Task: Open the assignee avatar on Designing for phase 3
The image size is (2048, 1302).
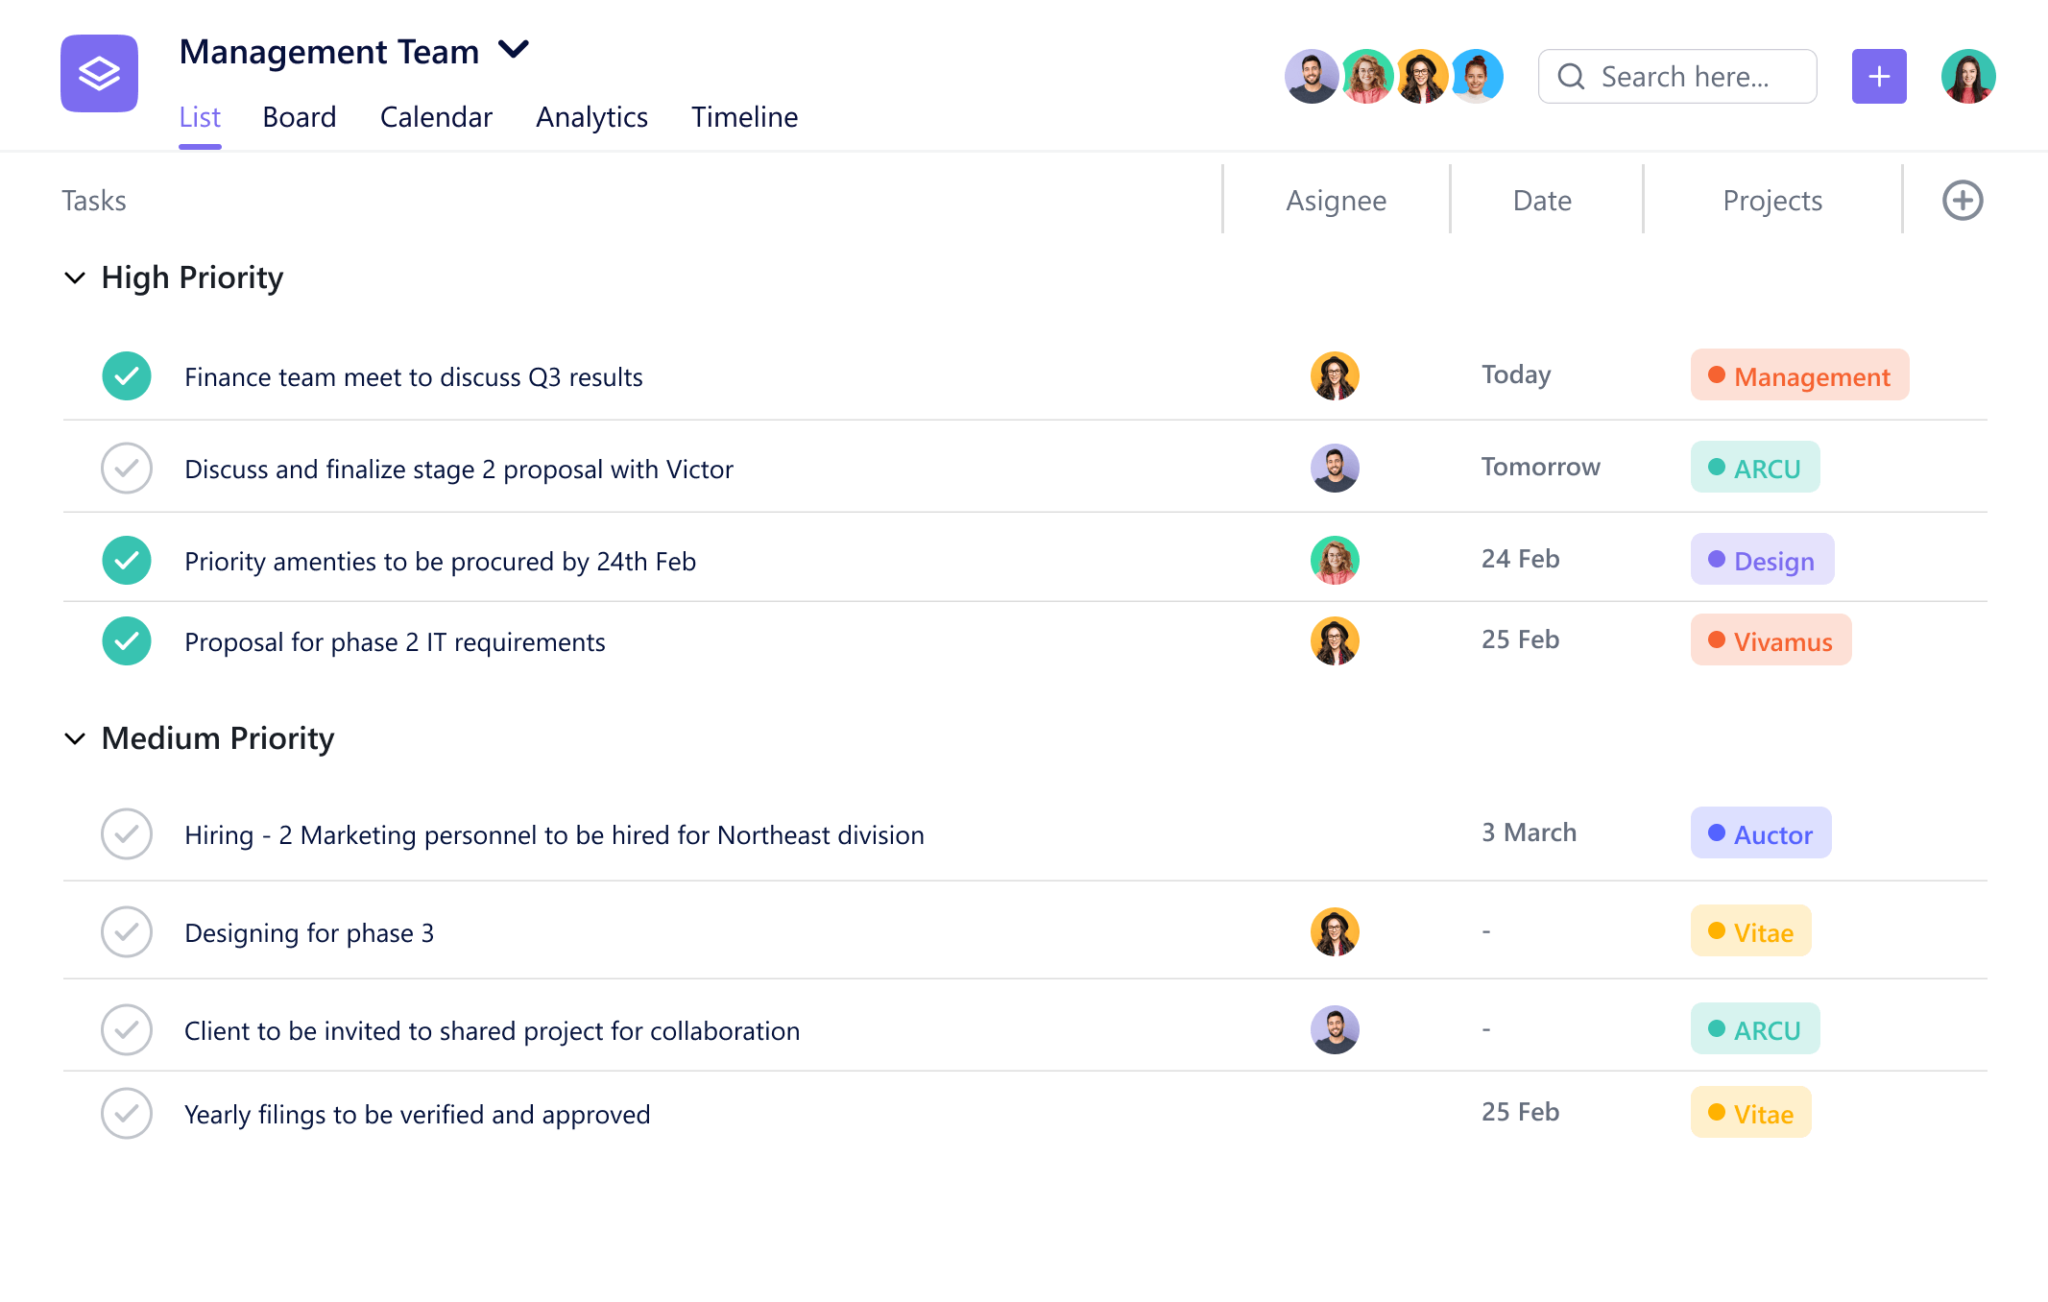Action: [1335, 931]
